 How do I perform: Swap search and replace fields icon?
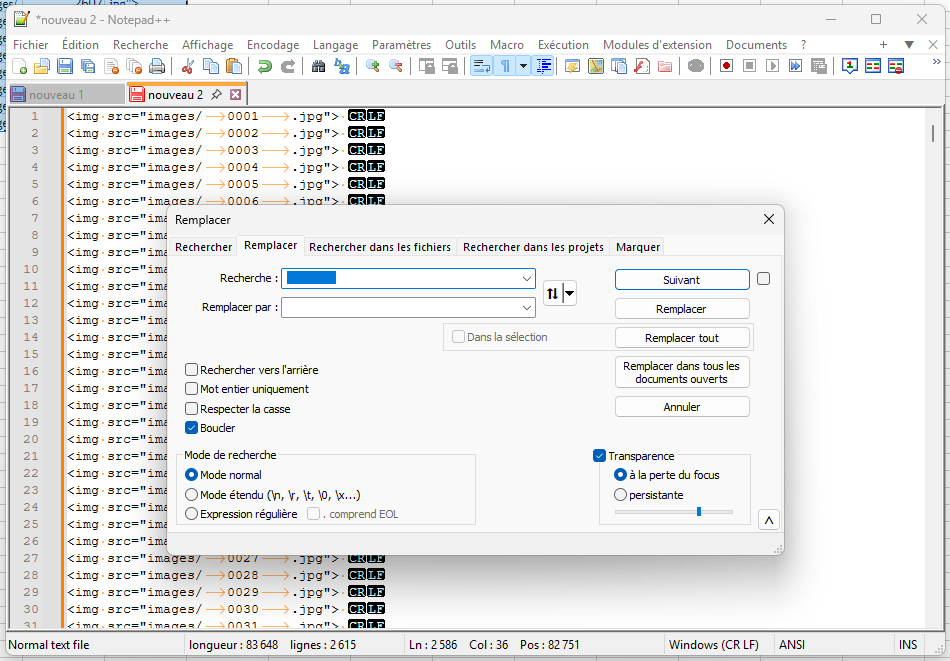tap(553, 293)
